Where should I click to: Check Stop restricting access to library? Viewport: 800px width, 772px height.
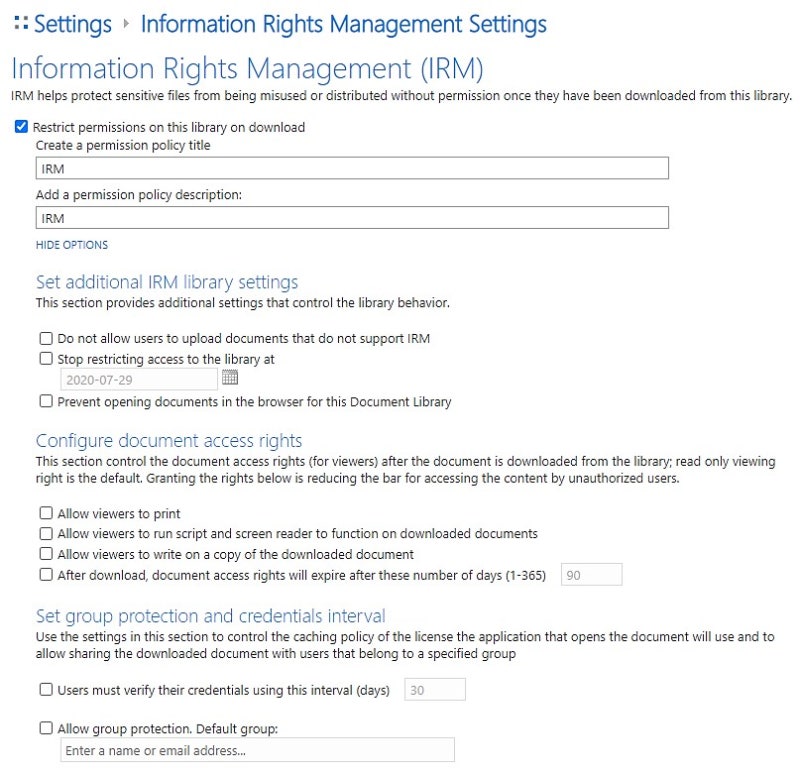pos(46,359)
